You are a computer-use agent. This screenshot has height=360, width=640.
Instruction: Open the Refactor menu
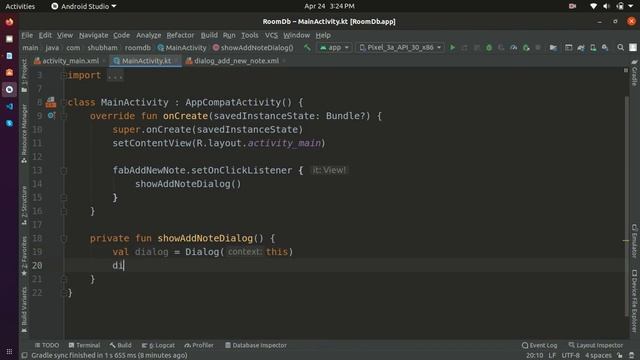pyautogui.click(x=180, y=35)
